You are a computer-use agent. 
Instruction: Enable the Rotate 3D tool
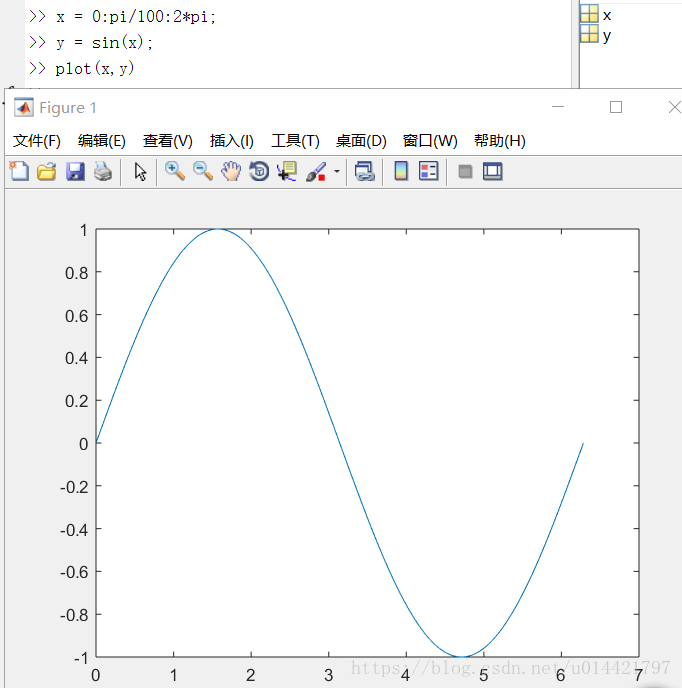[259, 171]
